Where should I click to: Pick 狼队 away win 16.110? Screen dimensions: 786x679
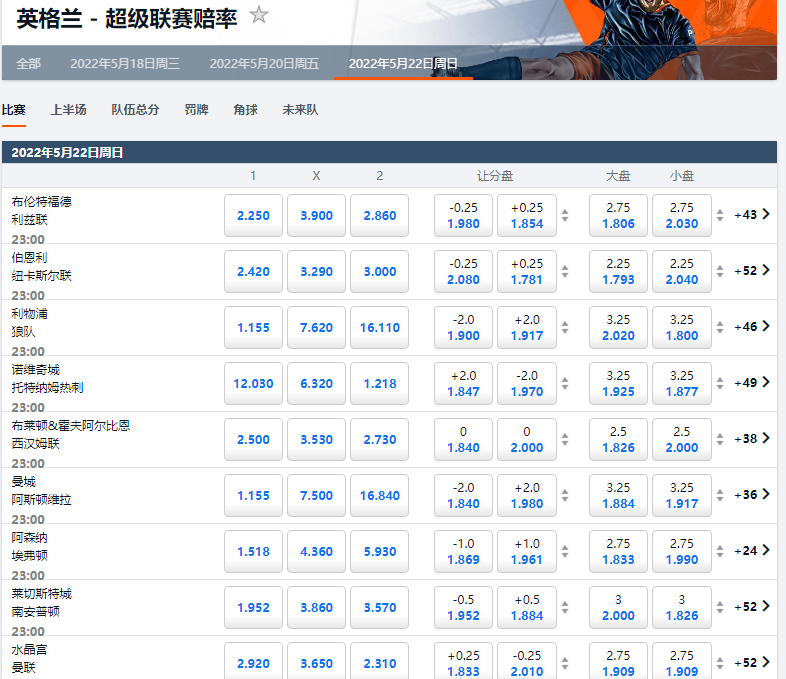(379, 328)
